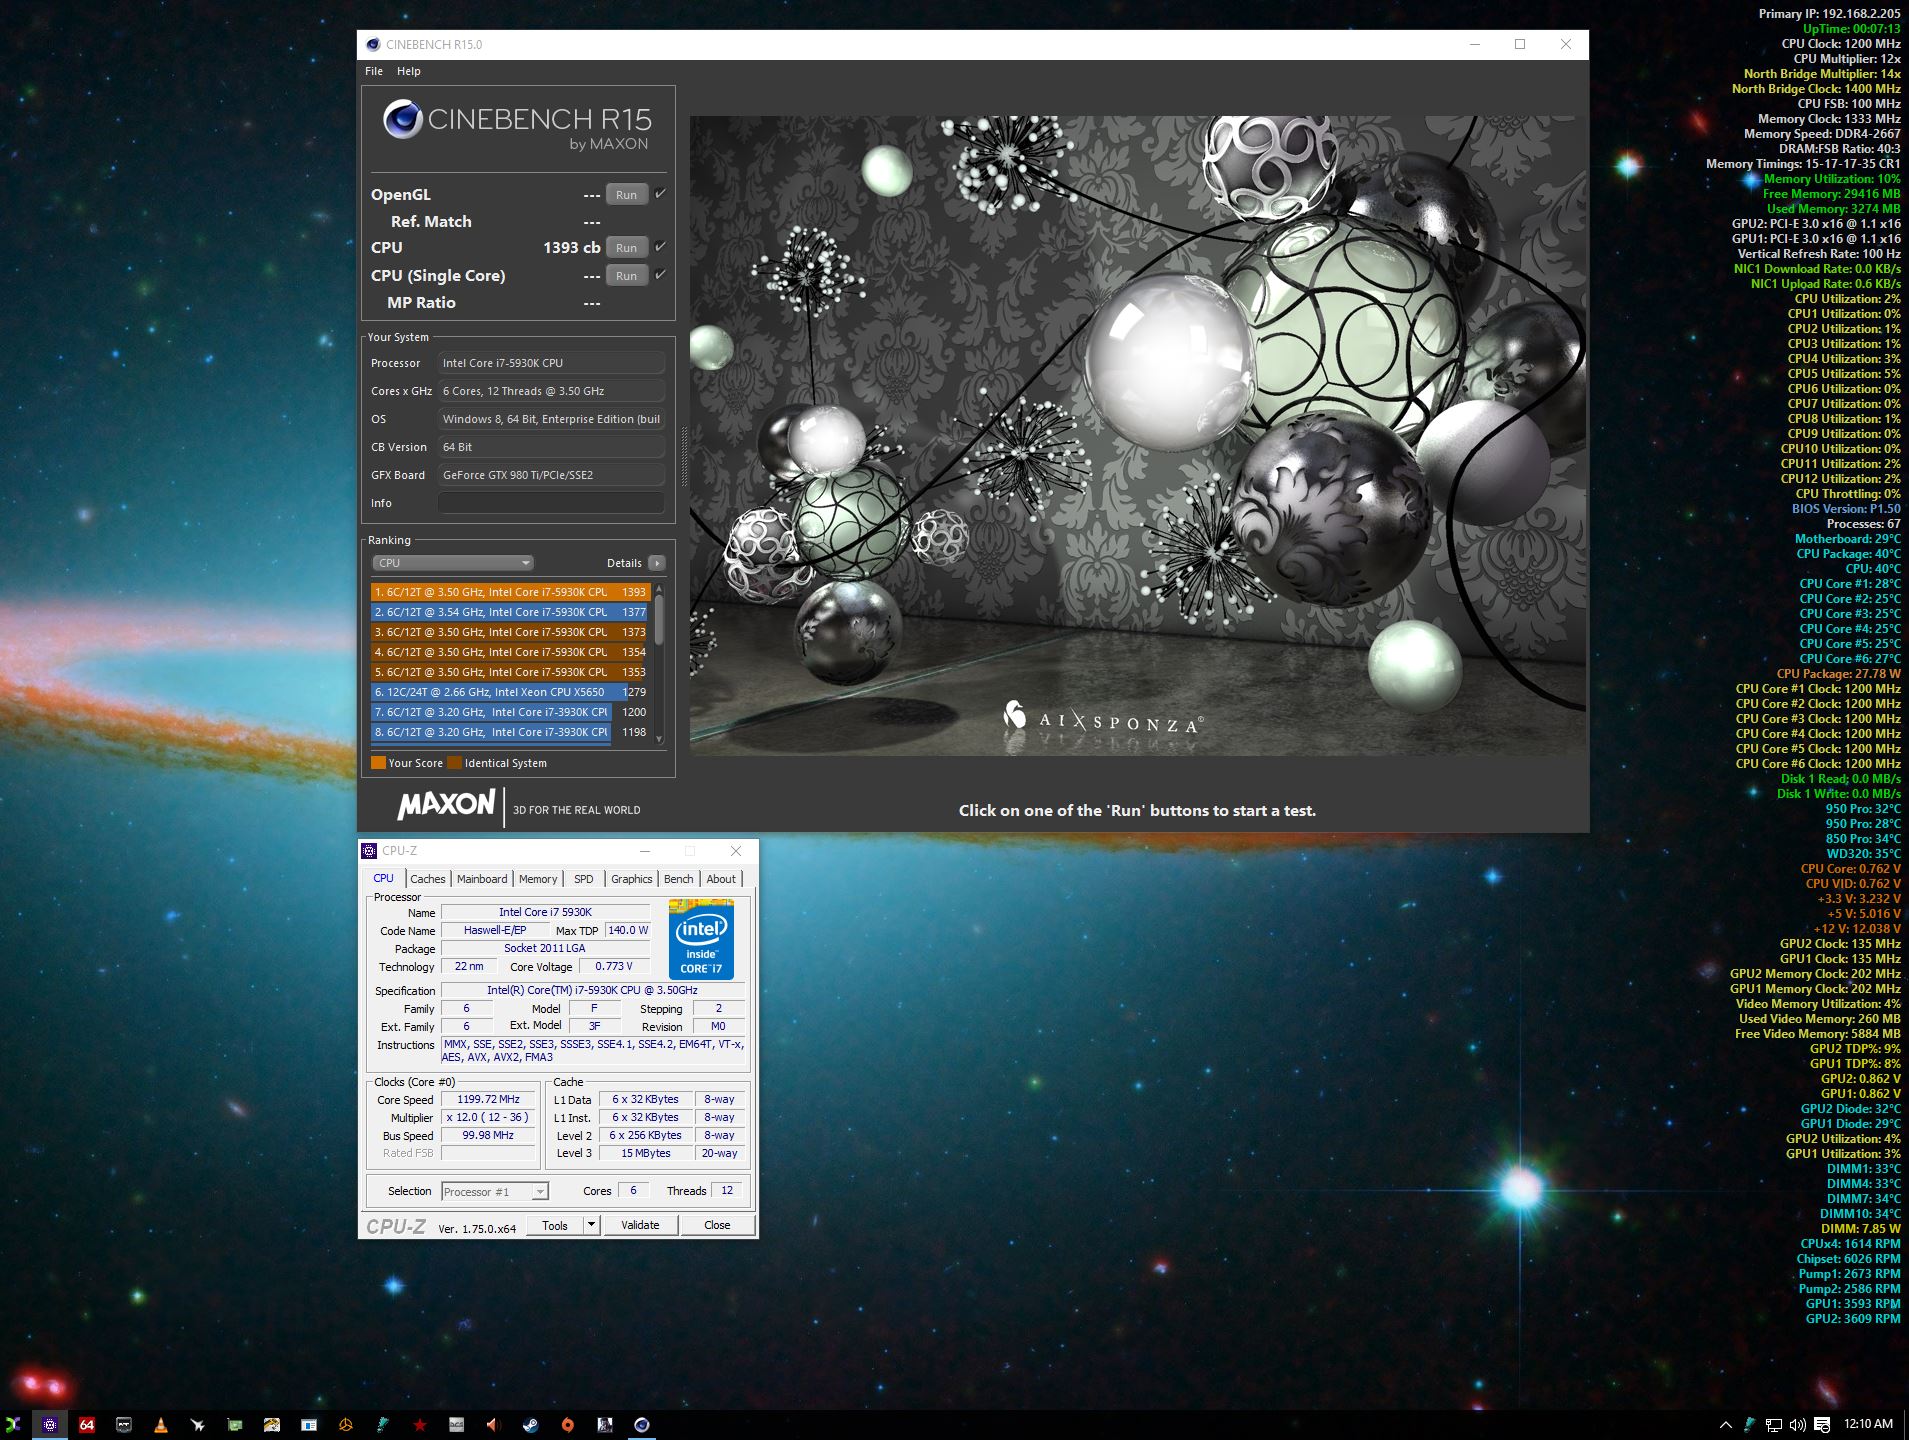
Task: Launch VLC media player from taskbar
Action: click(161, 1424)
